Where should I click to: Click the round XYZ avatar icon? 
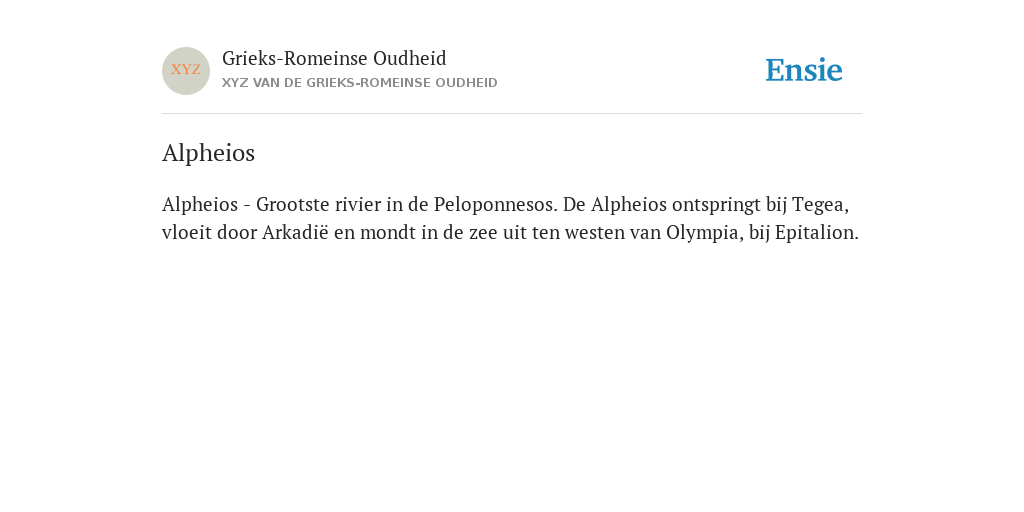[185, 71]
